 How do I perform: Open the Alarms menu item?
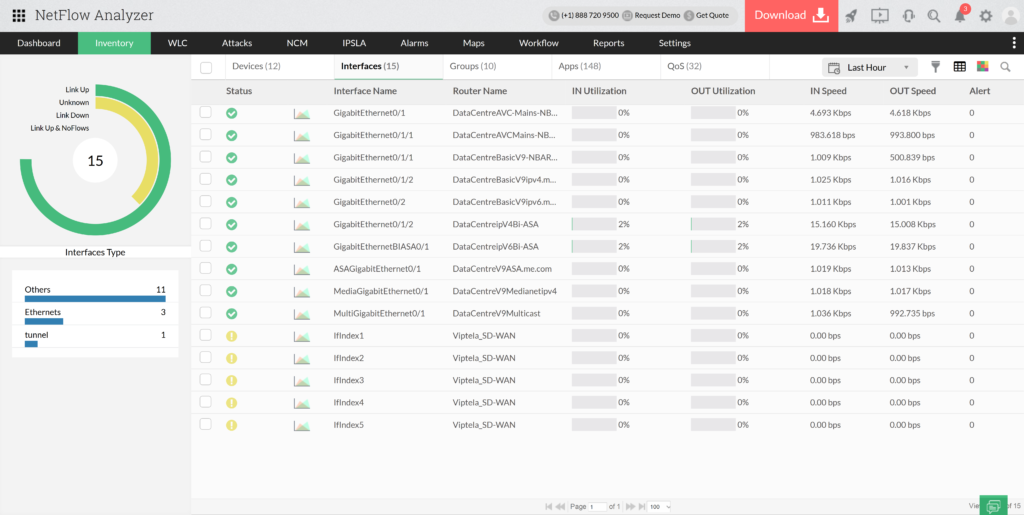point(414,43)
